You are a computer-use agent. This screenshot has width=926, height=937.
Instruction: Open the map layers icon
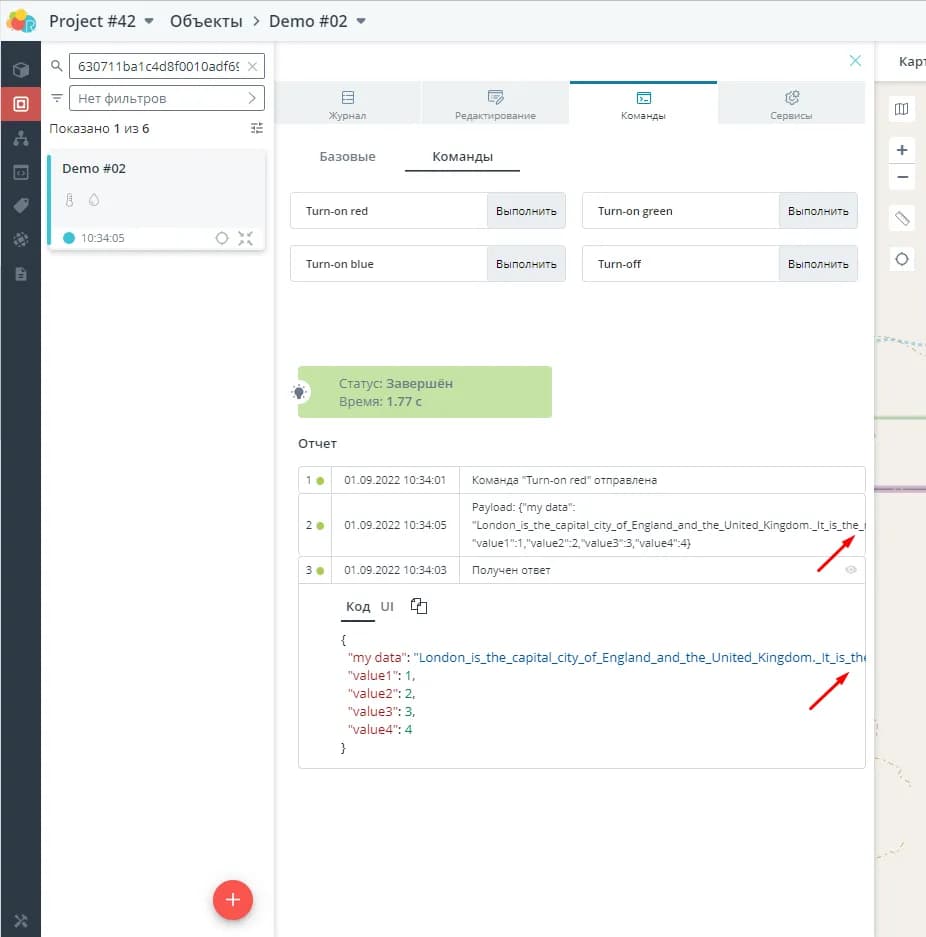(902, 109)
